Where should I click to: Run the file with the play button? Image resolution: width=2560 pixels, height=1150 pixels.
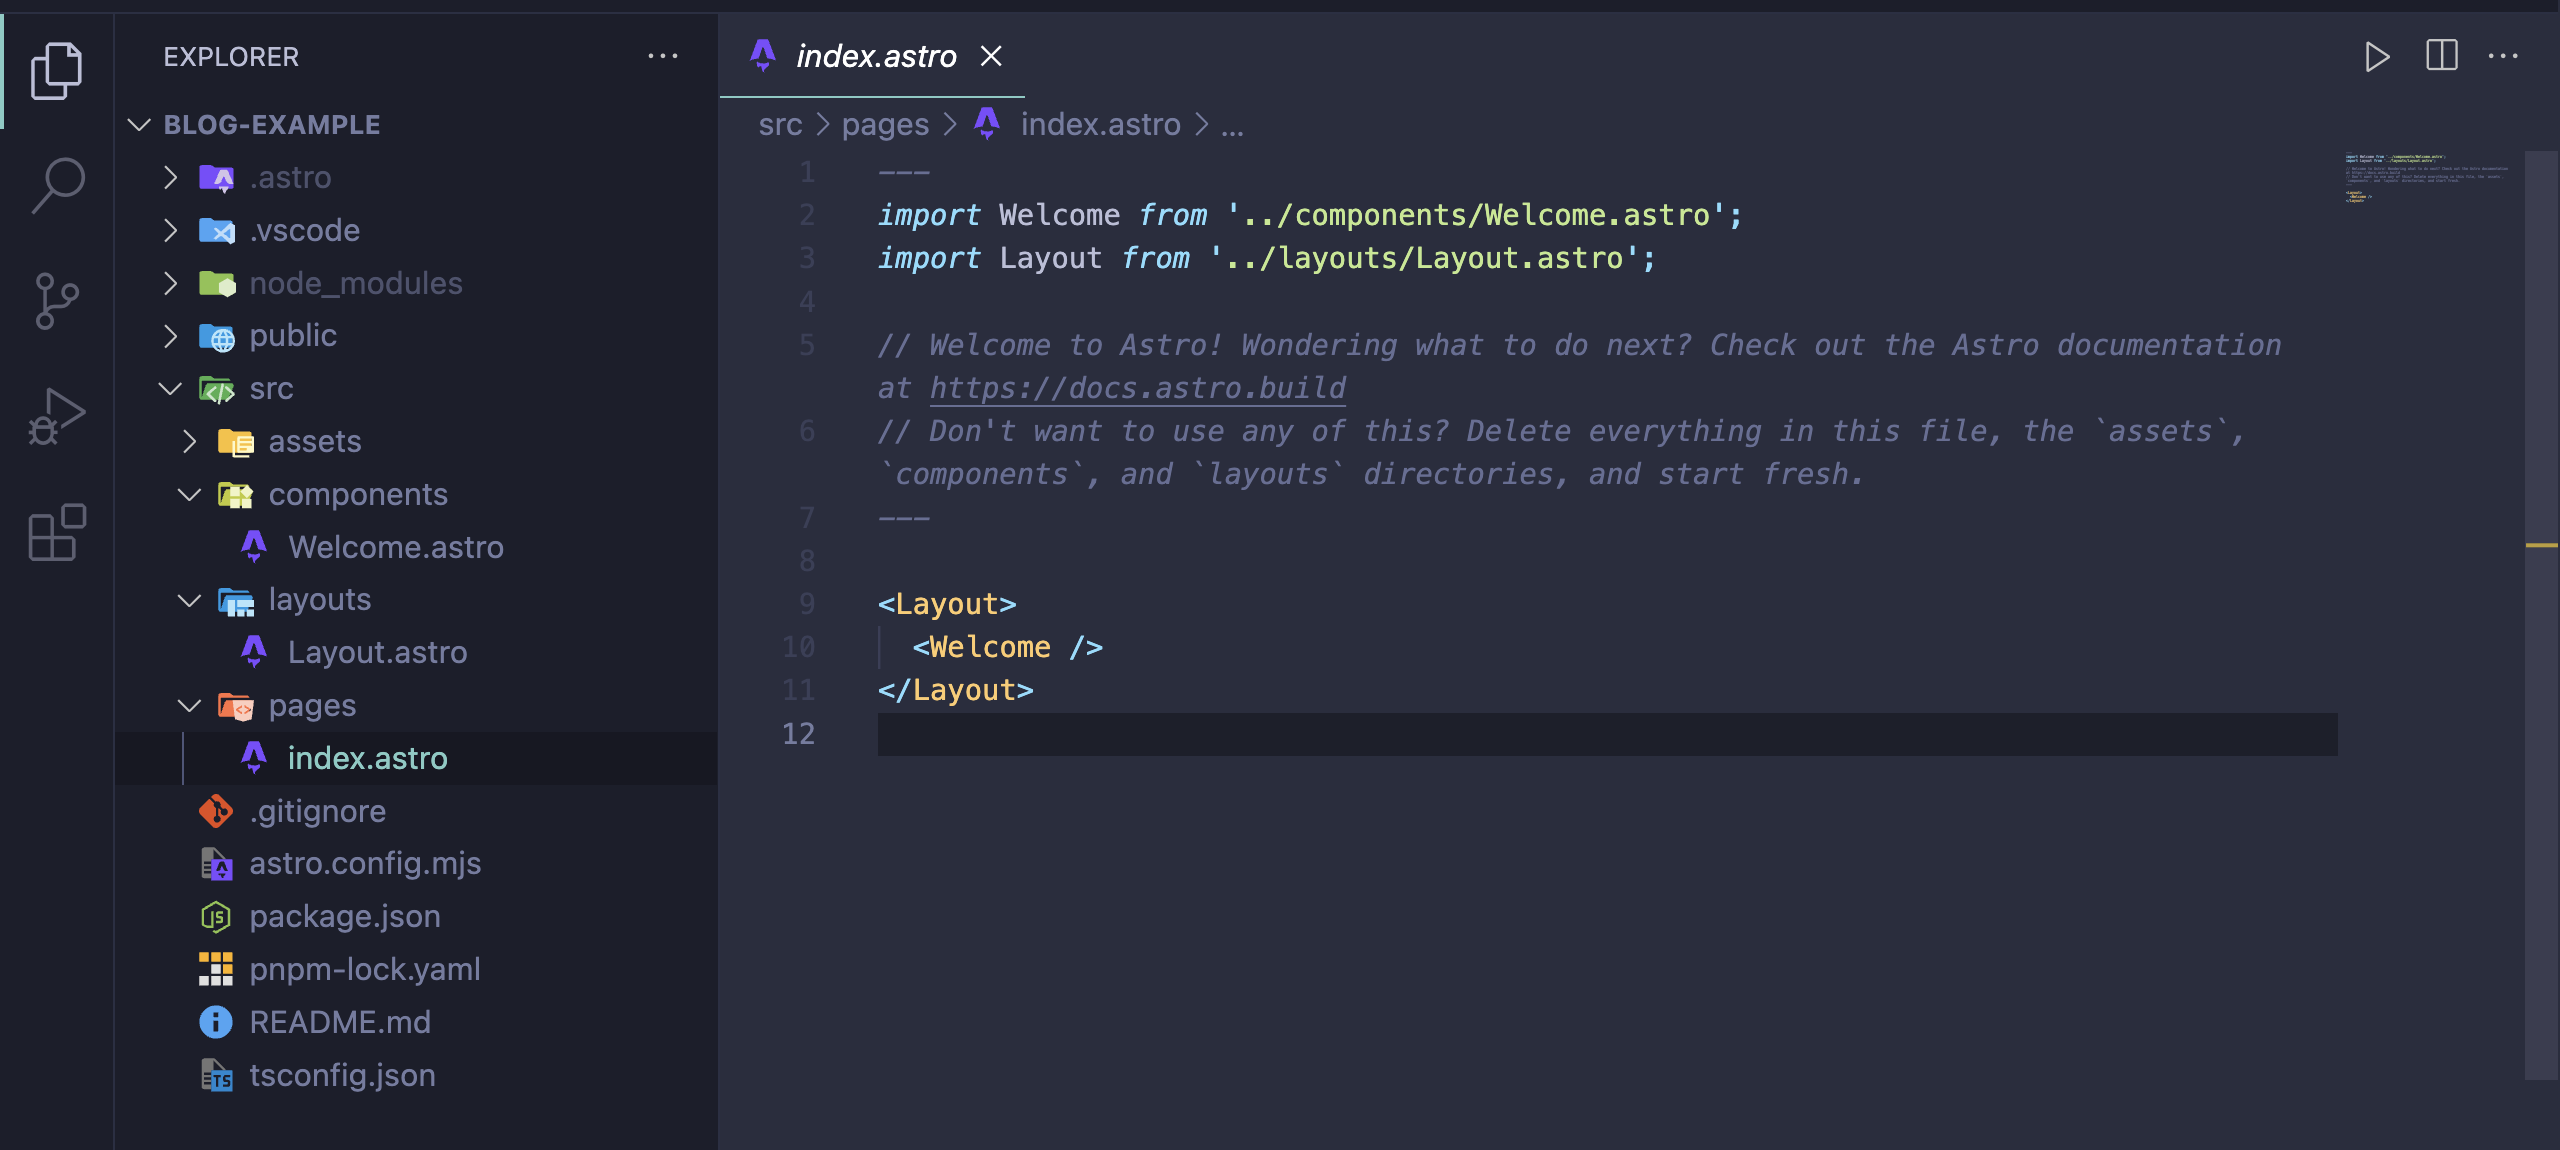pyautogui.click(x=2377, y=57)
